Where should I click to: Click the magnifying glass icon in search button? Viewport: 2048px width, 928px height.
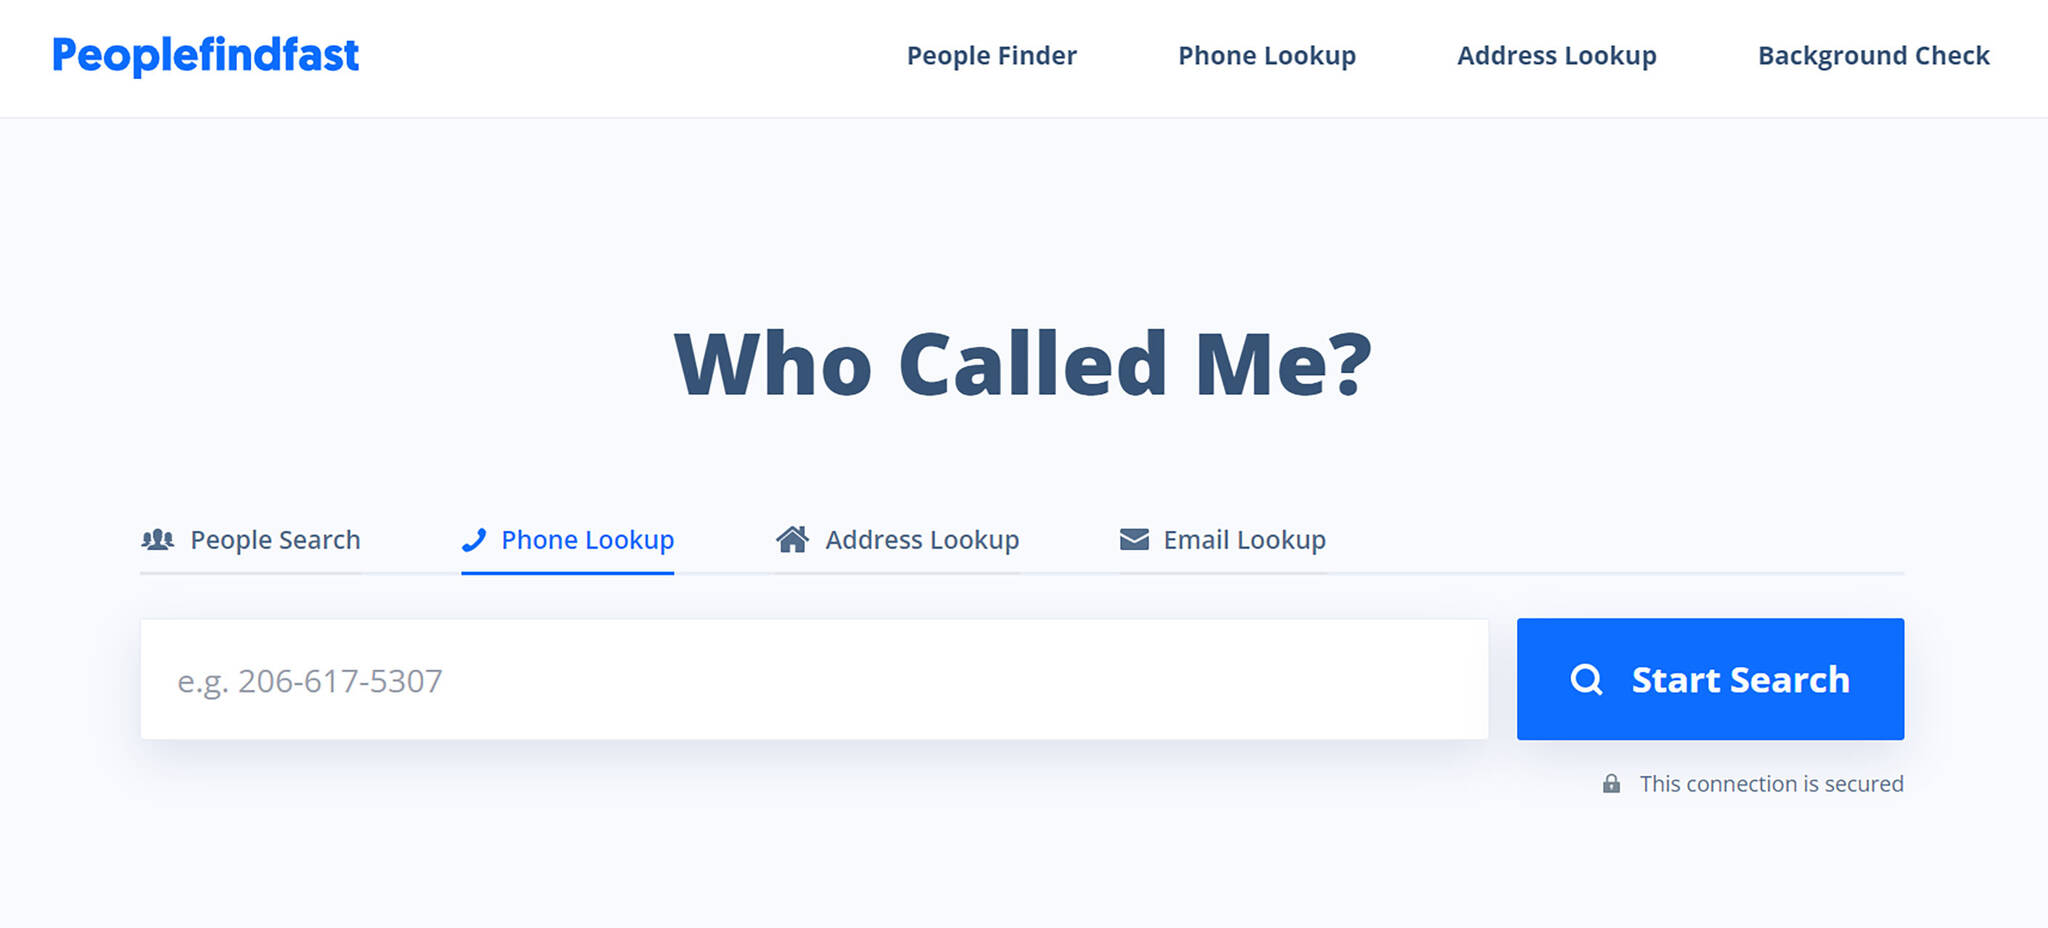(1586, 680)
